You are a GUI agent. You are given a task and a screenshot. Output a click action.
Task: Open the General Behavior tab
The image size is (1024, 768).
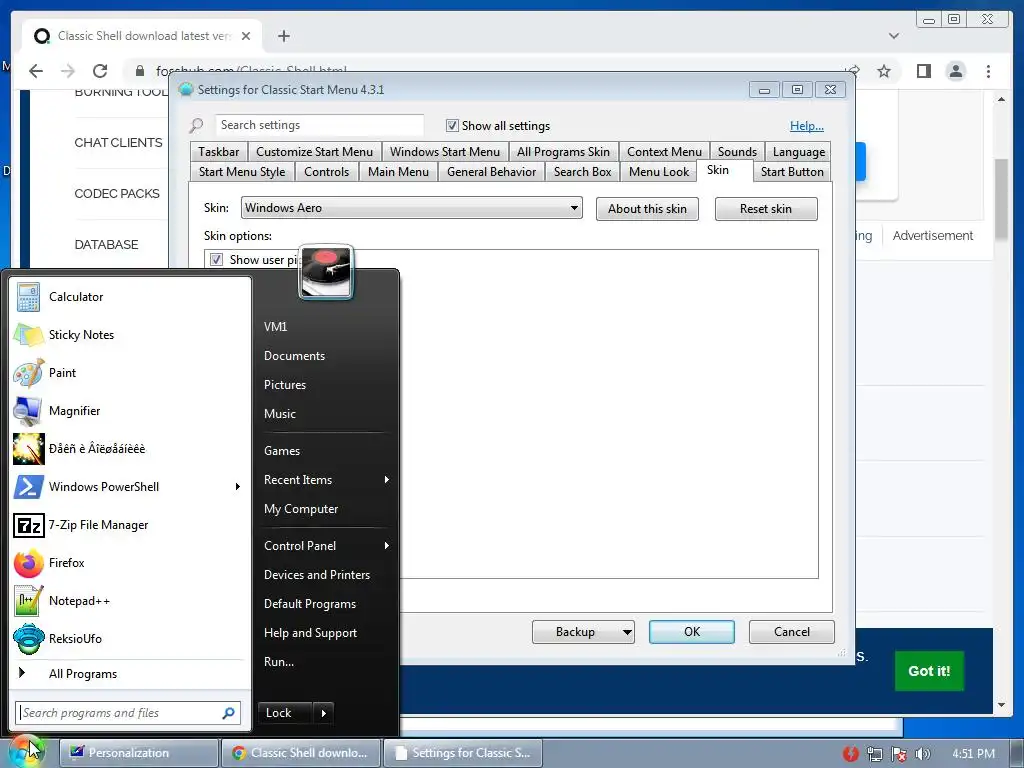491,172
